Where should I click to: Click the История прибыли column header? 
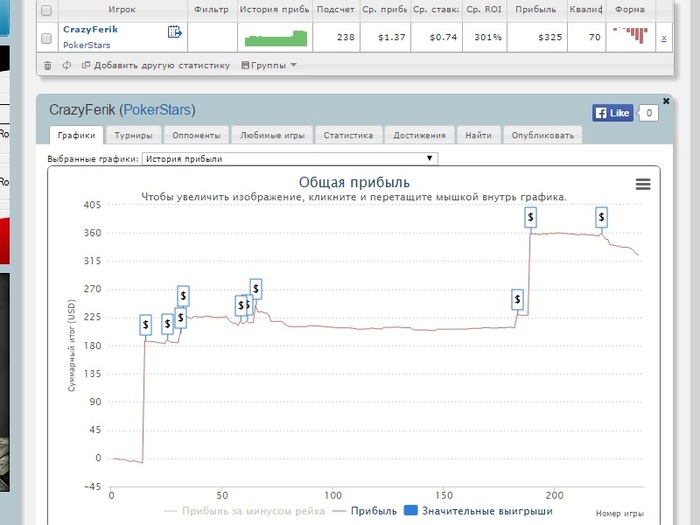pyautogui.click(x=274, y=9)
